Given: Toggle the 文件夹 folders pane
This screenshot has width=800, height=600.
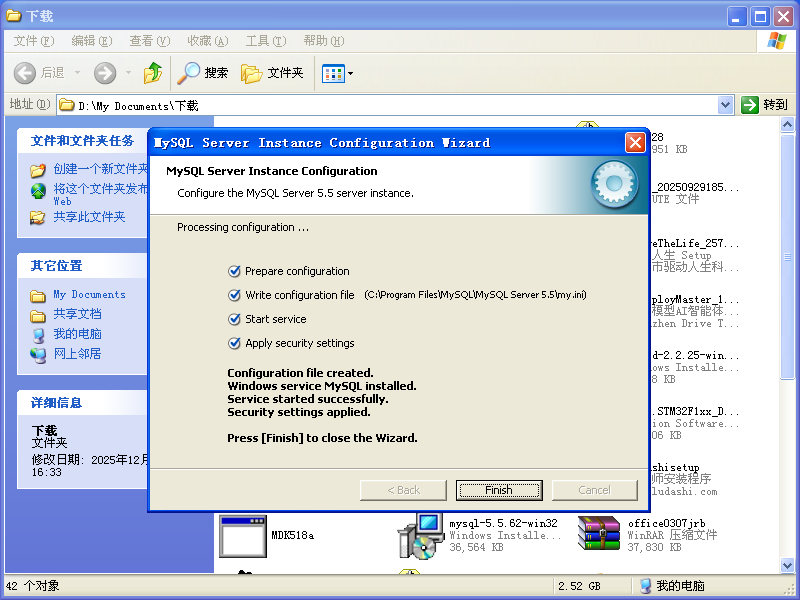Looking at the screenshot, I should [x=273, y=73].
